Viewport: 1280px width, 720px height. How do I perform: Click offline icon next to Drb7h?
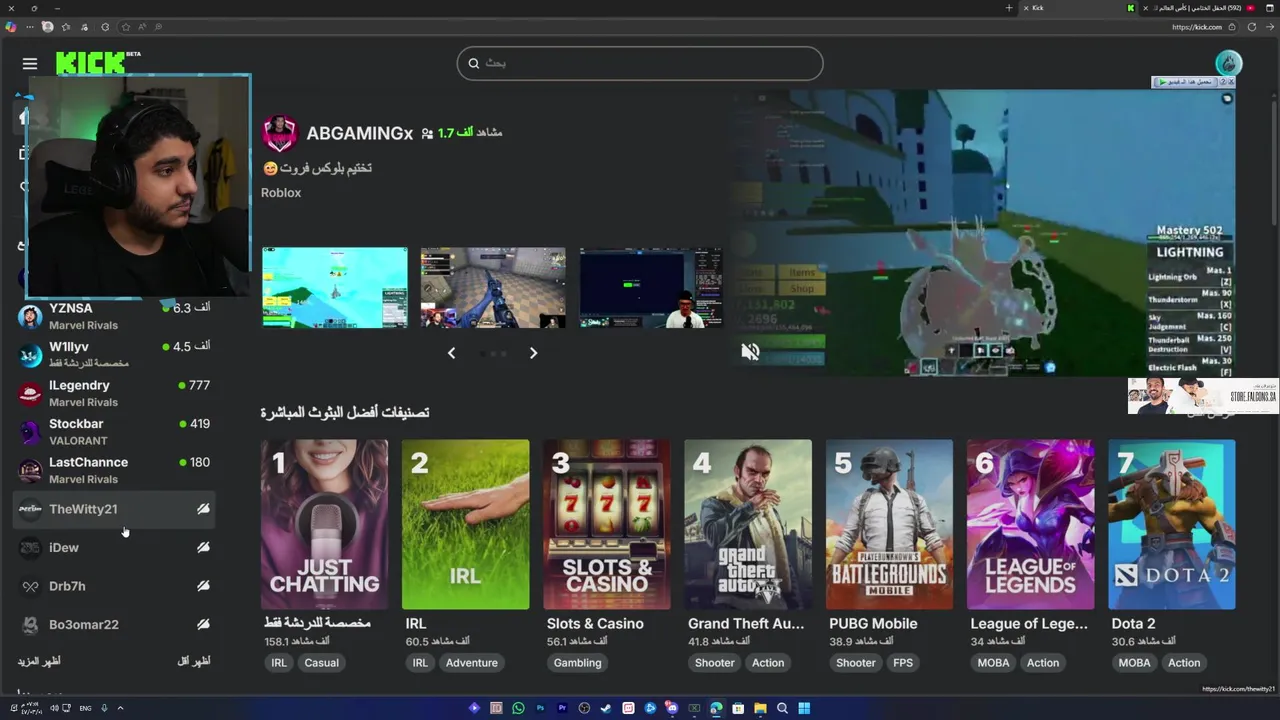tap(203, 586)
